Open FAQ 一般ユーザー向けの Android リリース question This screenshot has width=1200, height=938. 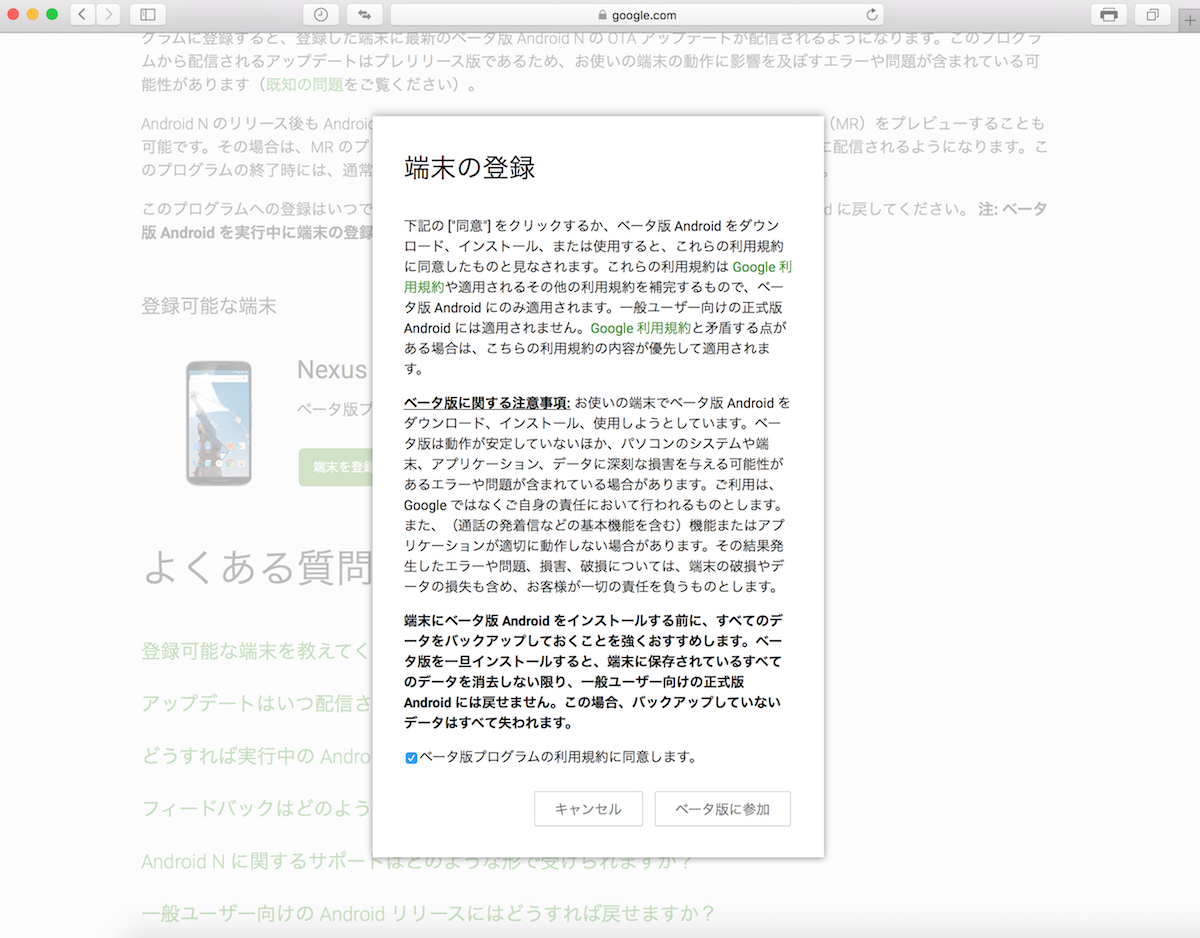click(x=428, y=913)
